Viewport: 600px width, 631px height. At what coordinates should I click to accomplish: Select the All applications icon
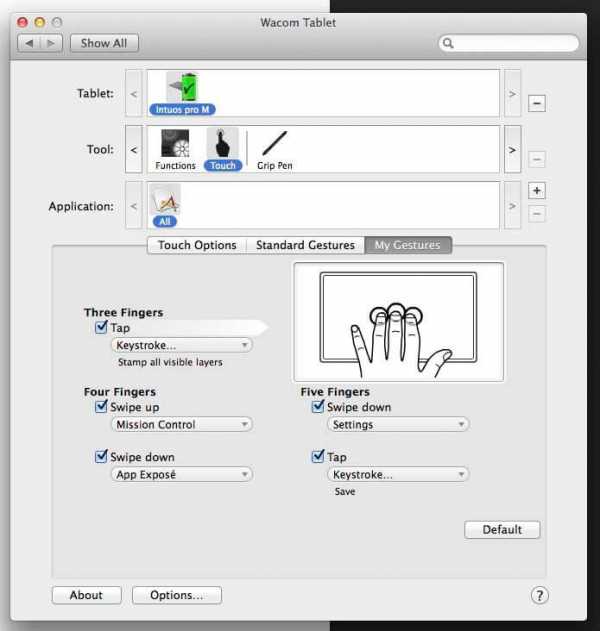(x=165, y=206)
